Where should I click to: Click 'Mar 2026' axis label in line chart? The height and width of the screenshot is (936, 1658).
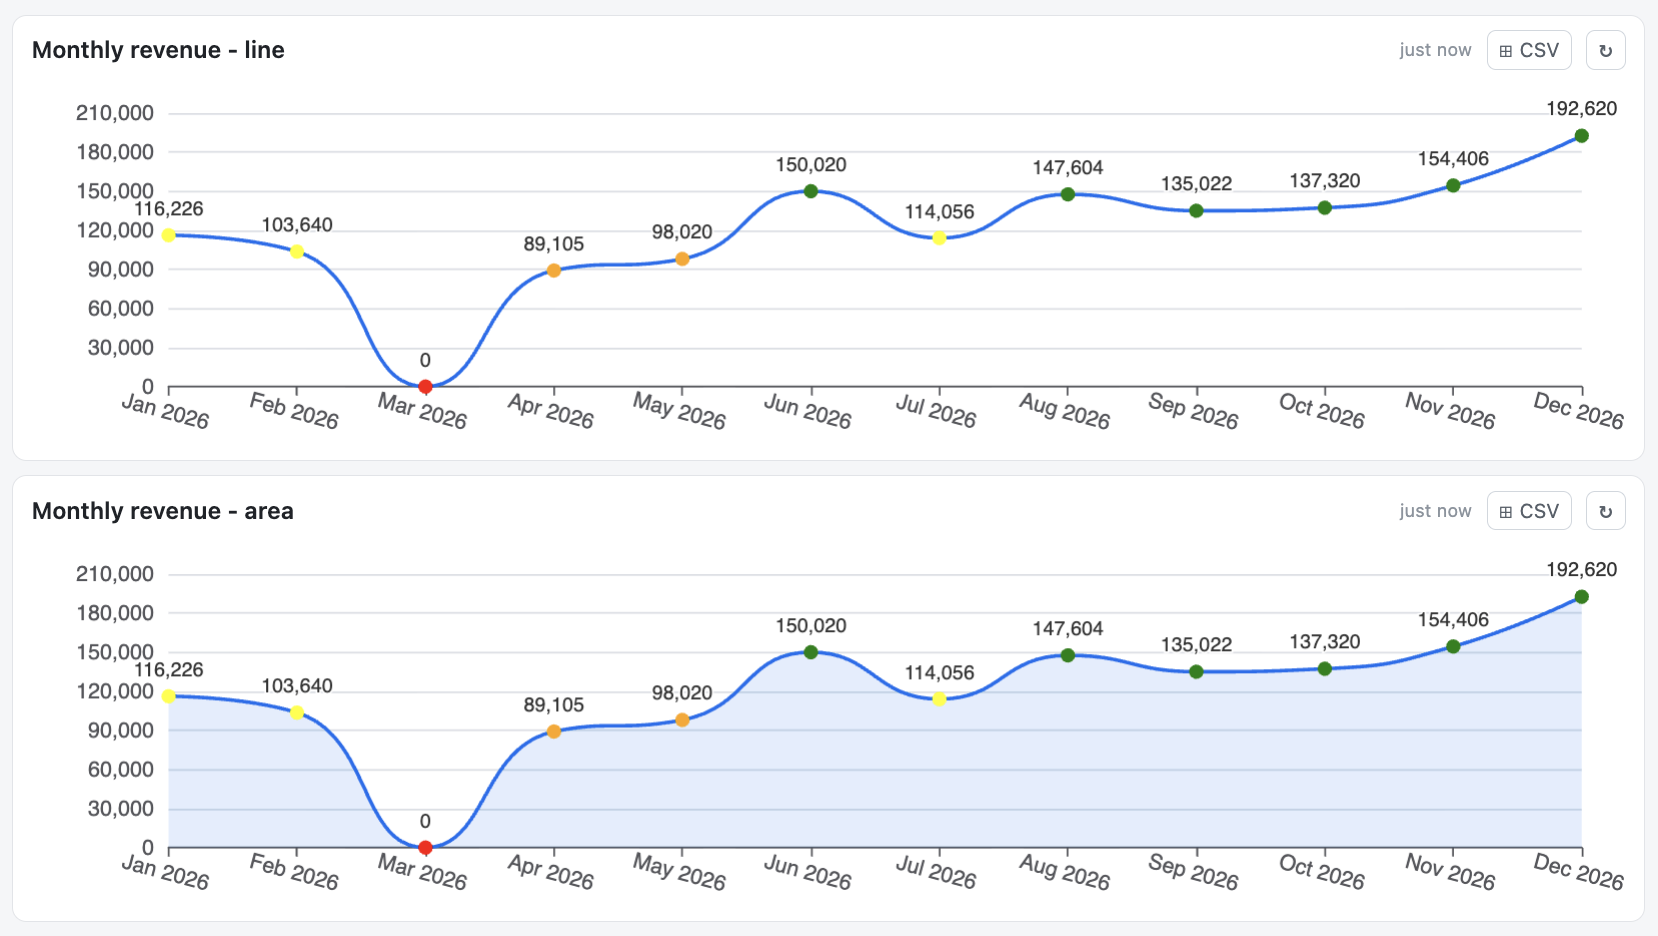click(x=421, y=411)
